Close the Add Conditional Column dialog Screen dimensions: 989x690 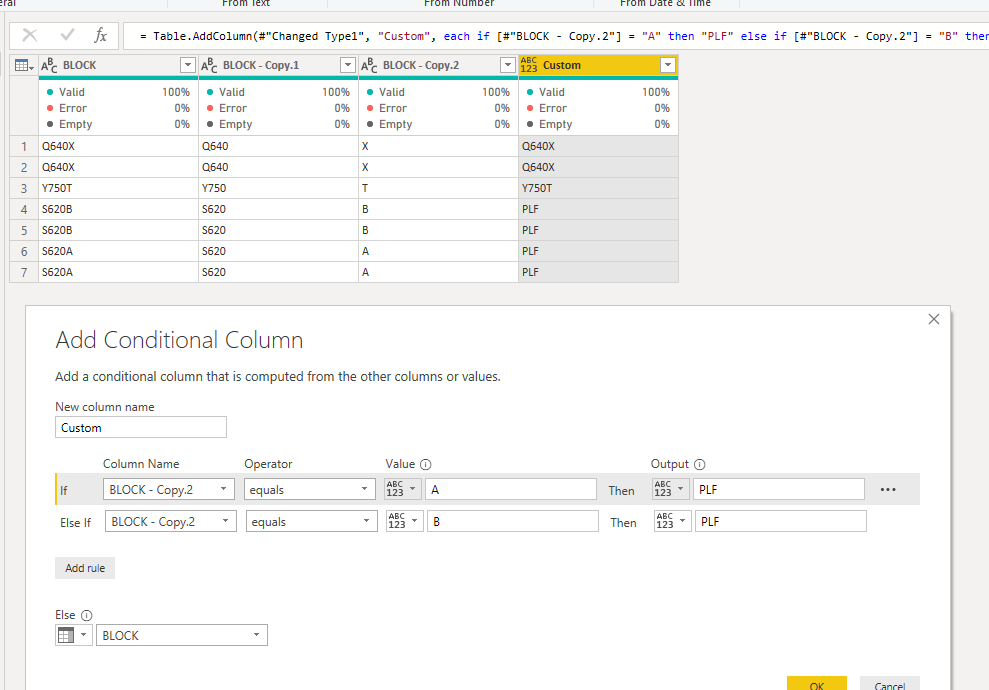pos(934,319)
